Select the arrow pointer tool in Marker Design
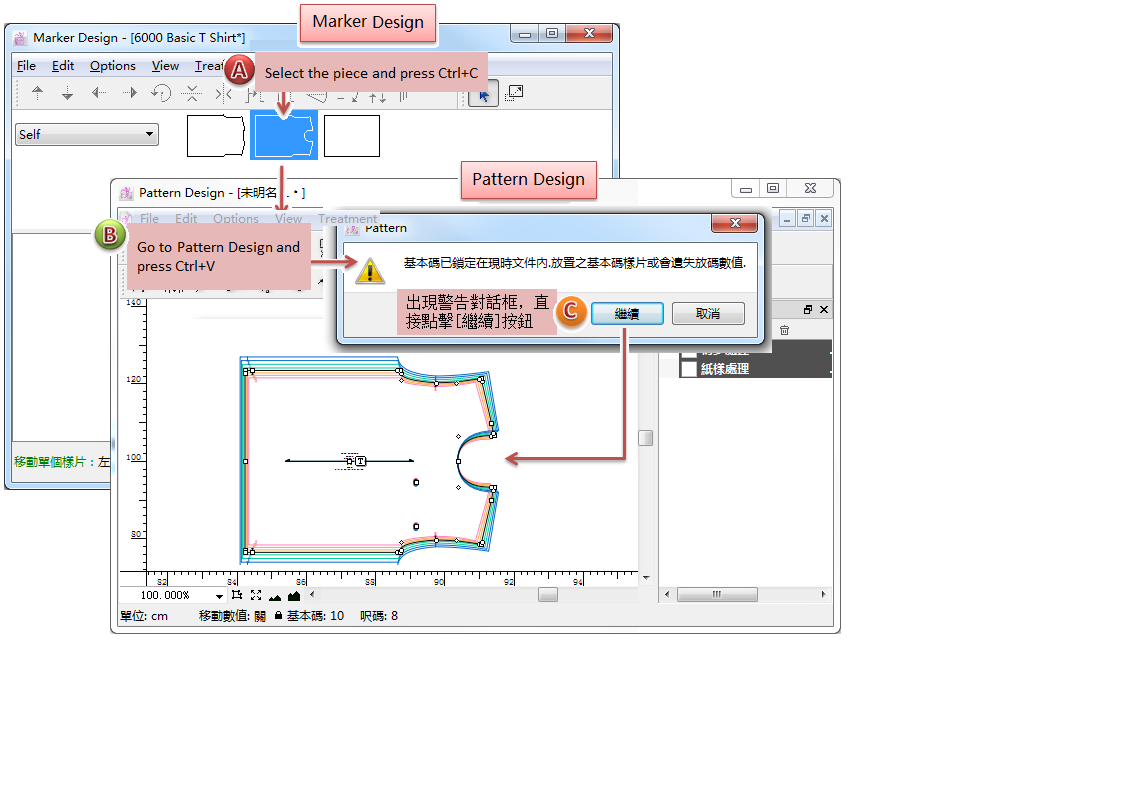Viewport: 1143px width, 808px height. (x=484, y=94)
